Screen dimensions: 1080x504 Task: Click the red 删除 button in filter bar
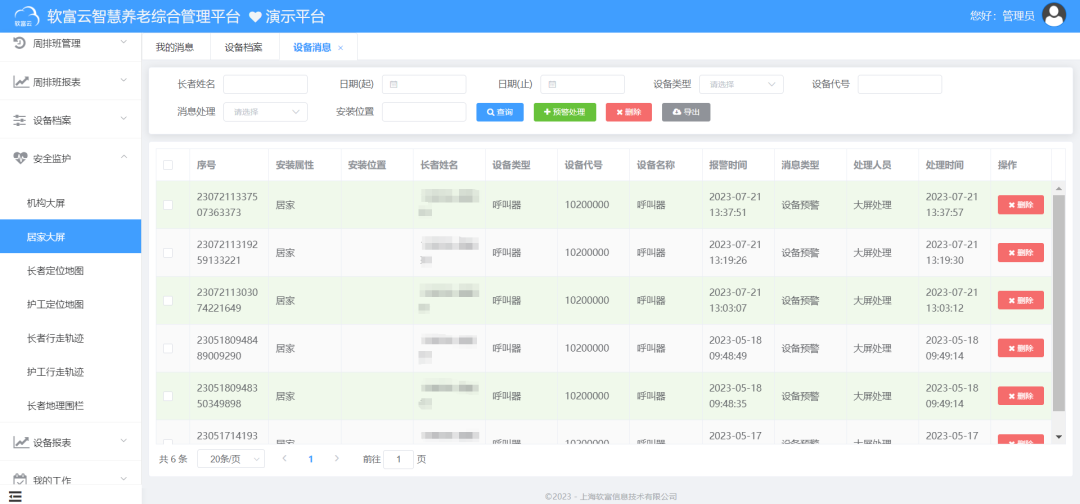point(629,112)
